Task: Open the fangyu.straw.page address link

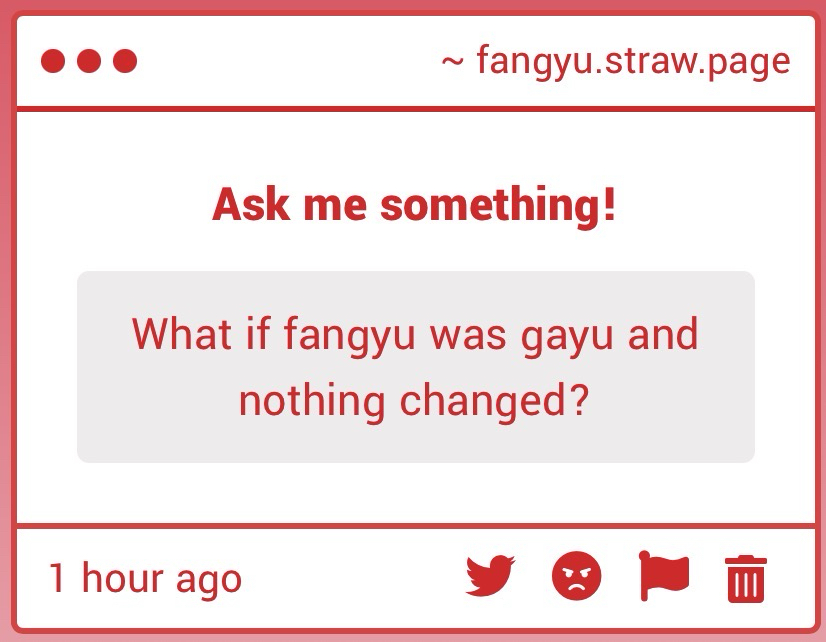Action: (x=633, y=62)
